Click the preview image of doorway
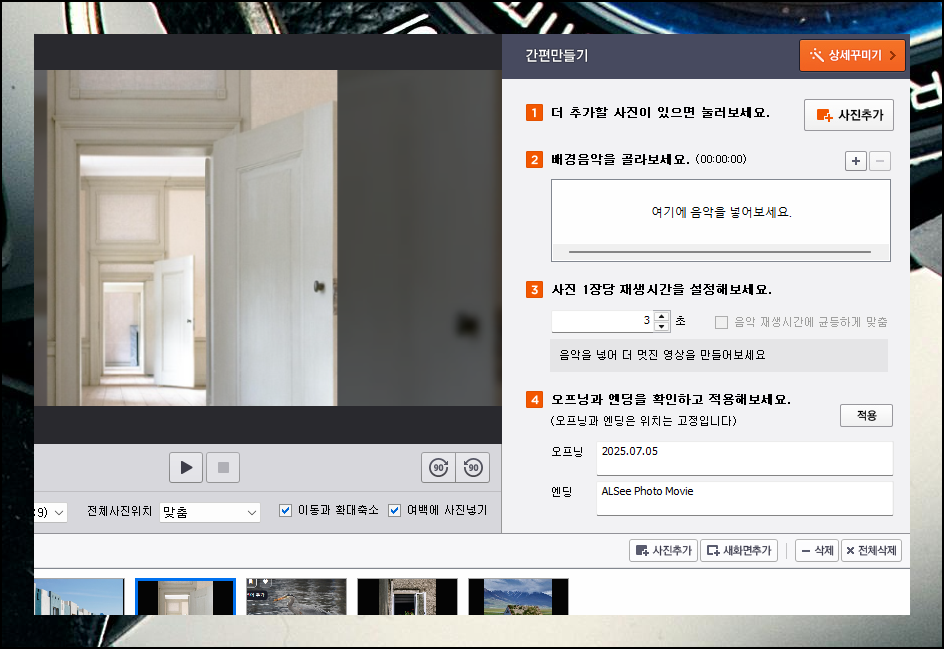This screenshot has width=944, height=649. click(x=268, y=238)
